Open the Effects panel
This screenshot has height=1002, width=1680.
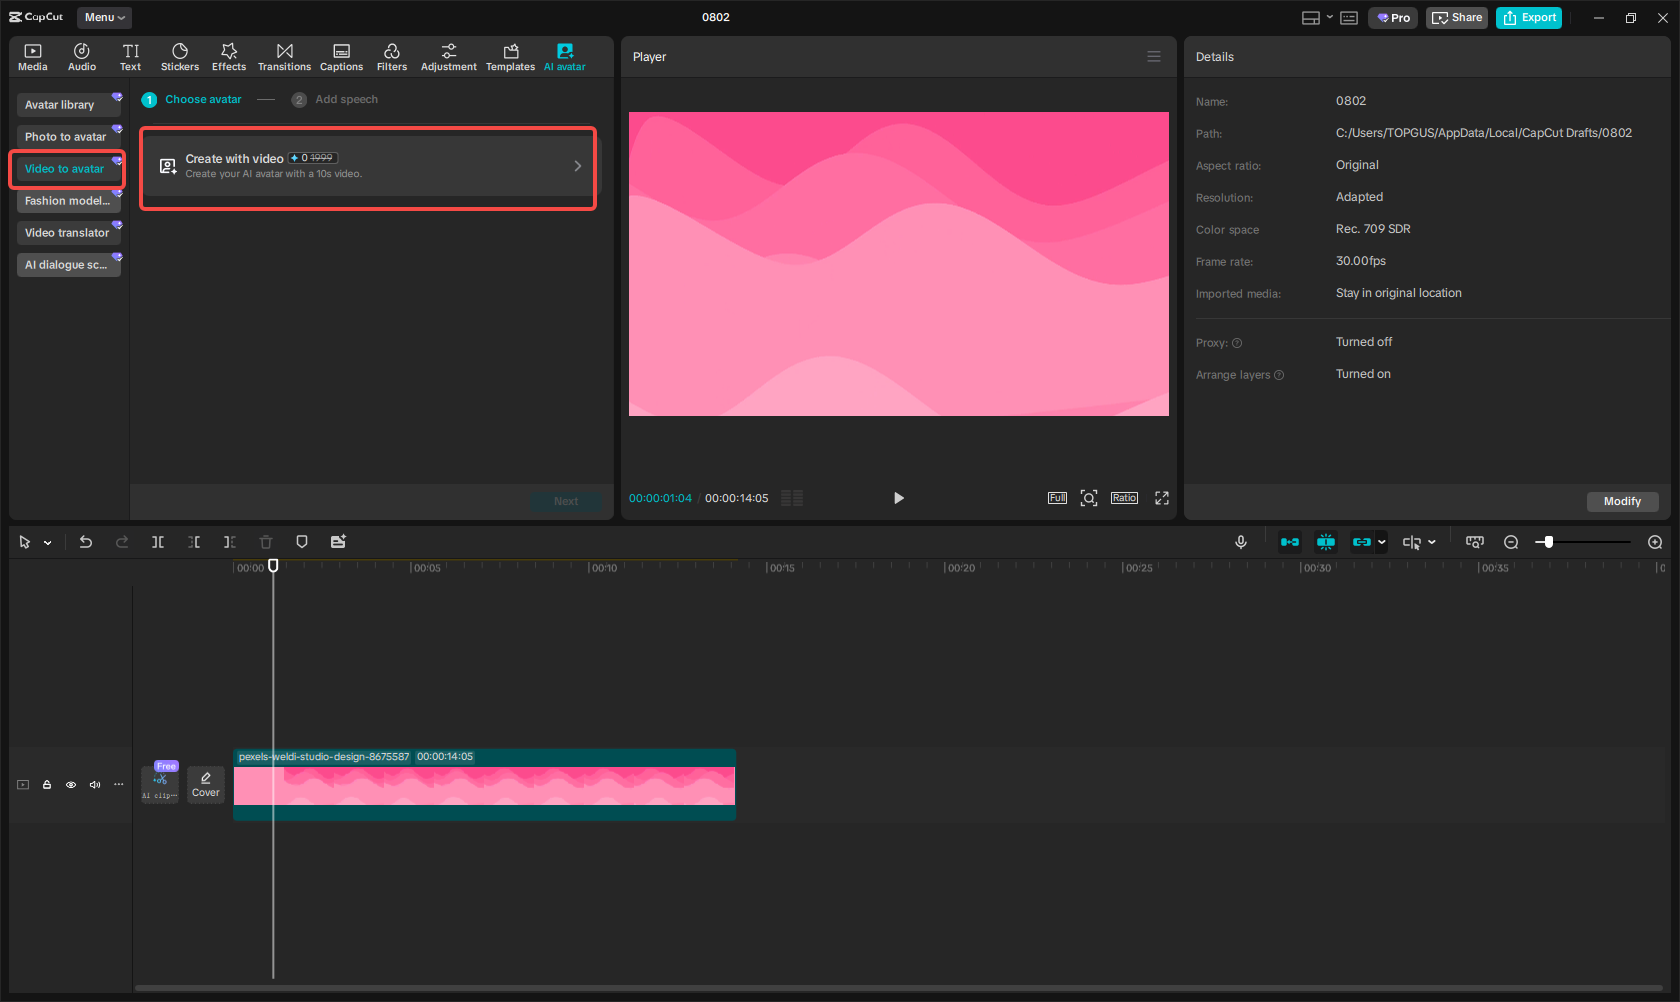pyautogui.click(x=229, y=55)
